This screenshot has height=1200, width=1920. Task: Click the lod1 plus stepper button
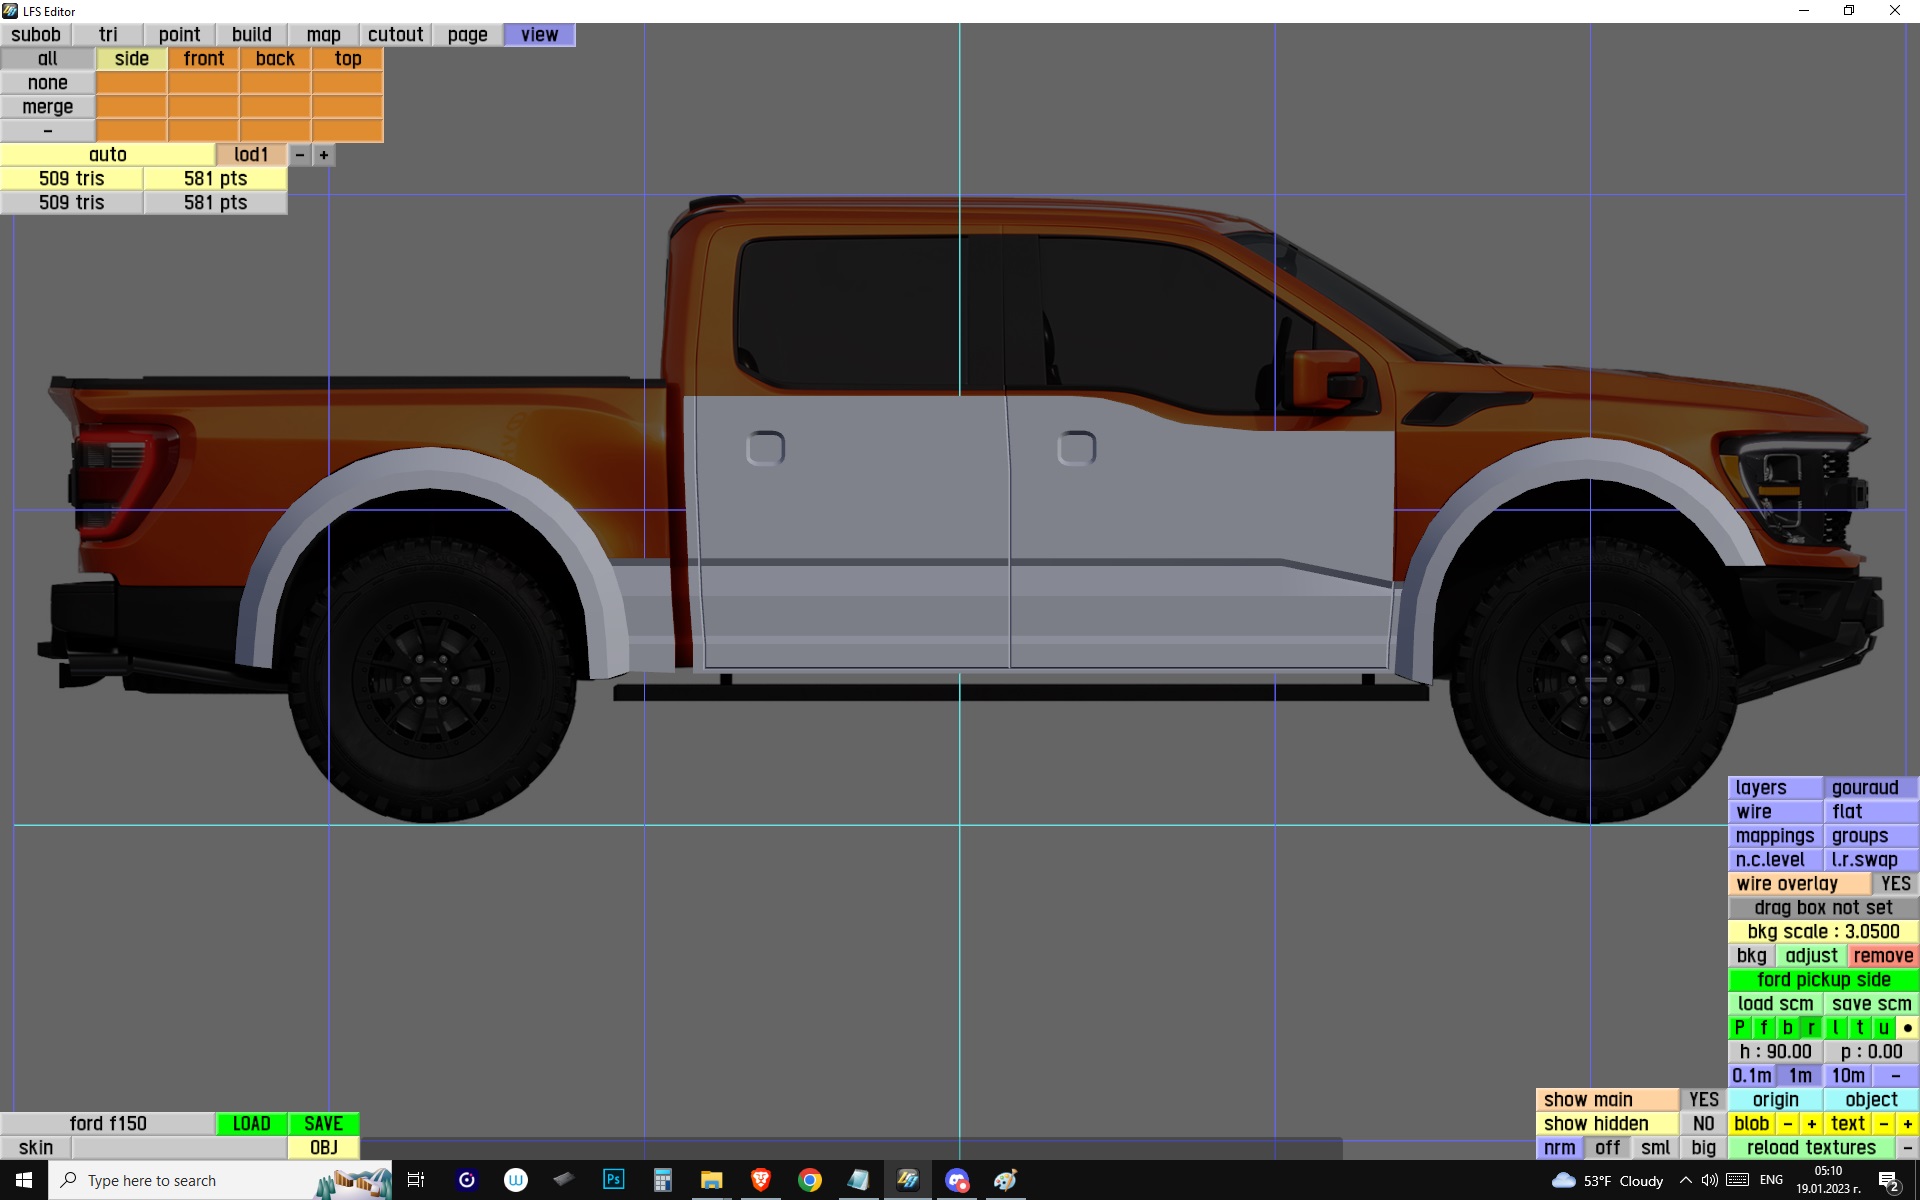pos(323,155)
